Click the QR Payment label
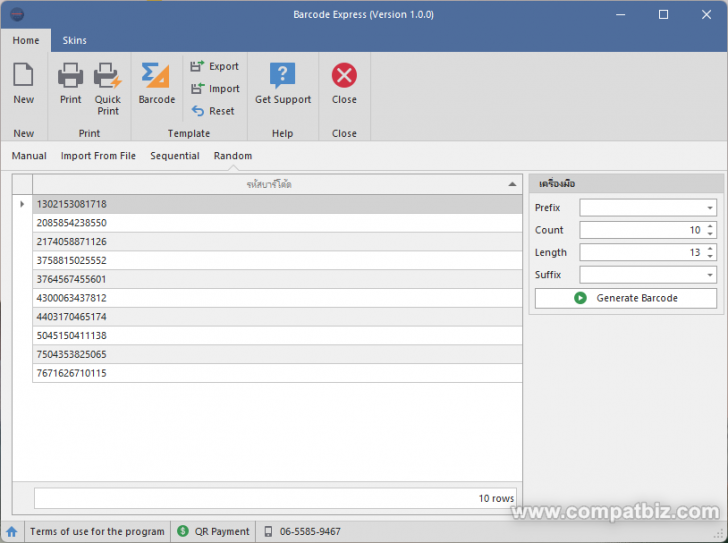Viewport: 728px width, 543px height. pos(222,531)
